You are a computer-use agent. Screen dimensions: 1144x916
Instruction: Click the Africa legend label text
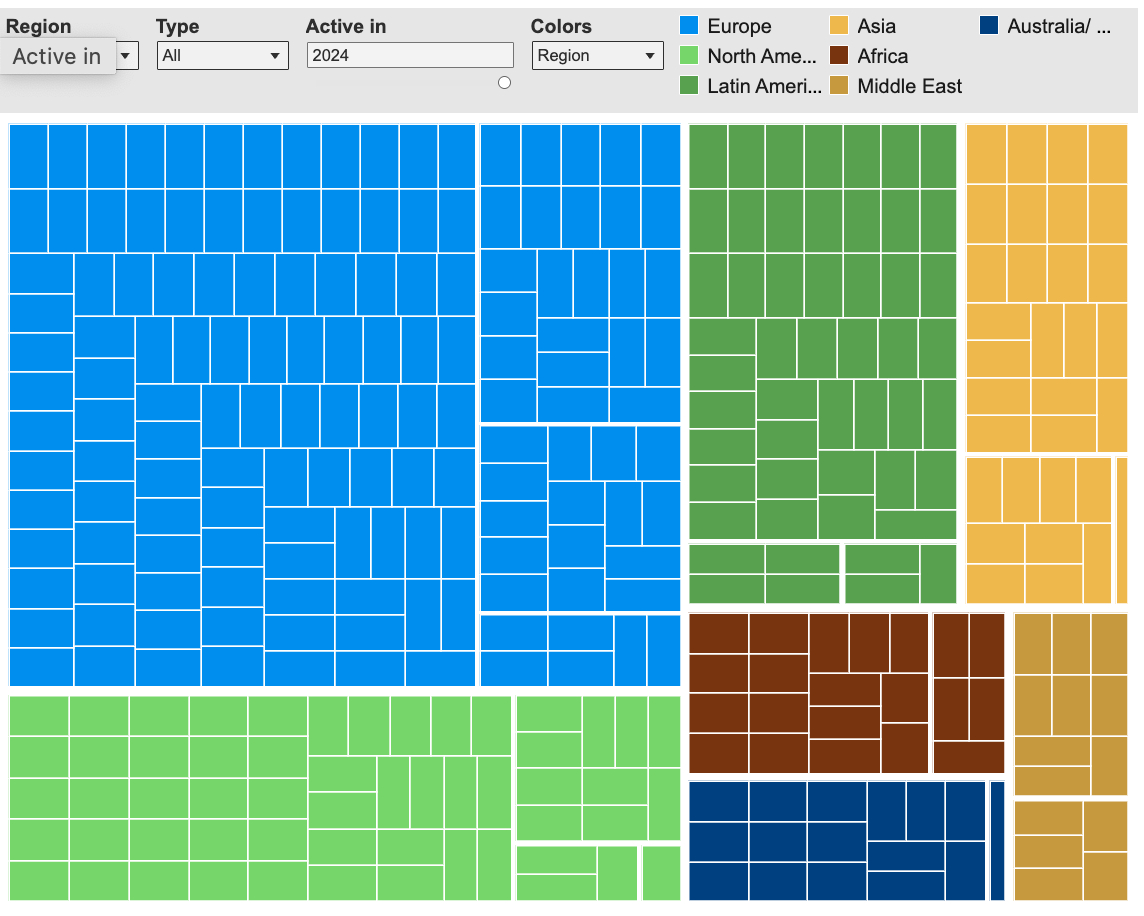882,56
